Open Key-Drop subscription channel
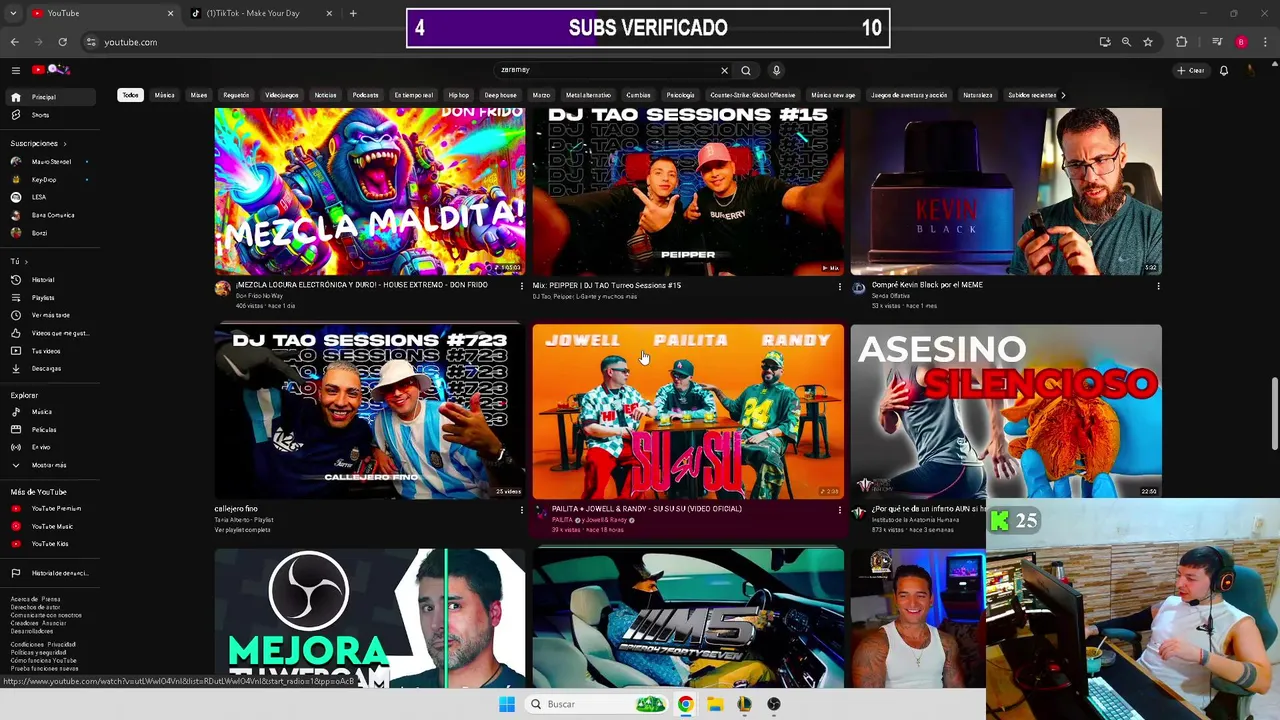 click(49, 180)
